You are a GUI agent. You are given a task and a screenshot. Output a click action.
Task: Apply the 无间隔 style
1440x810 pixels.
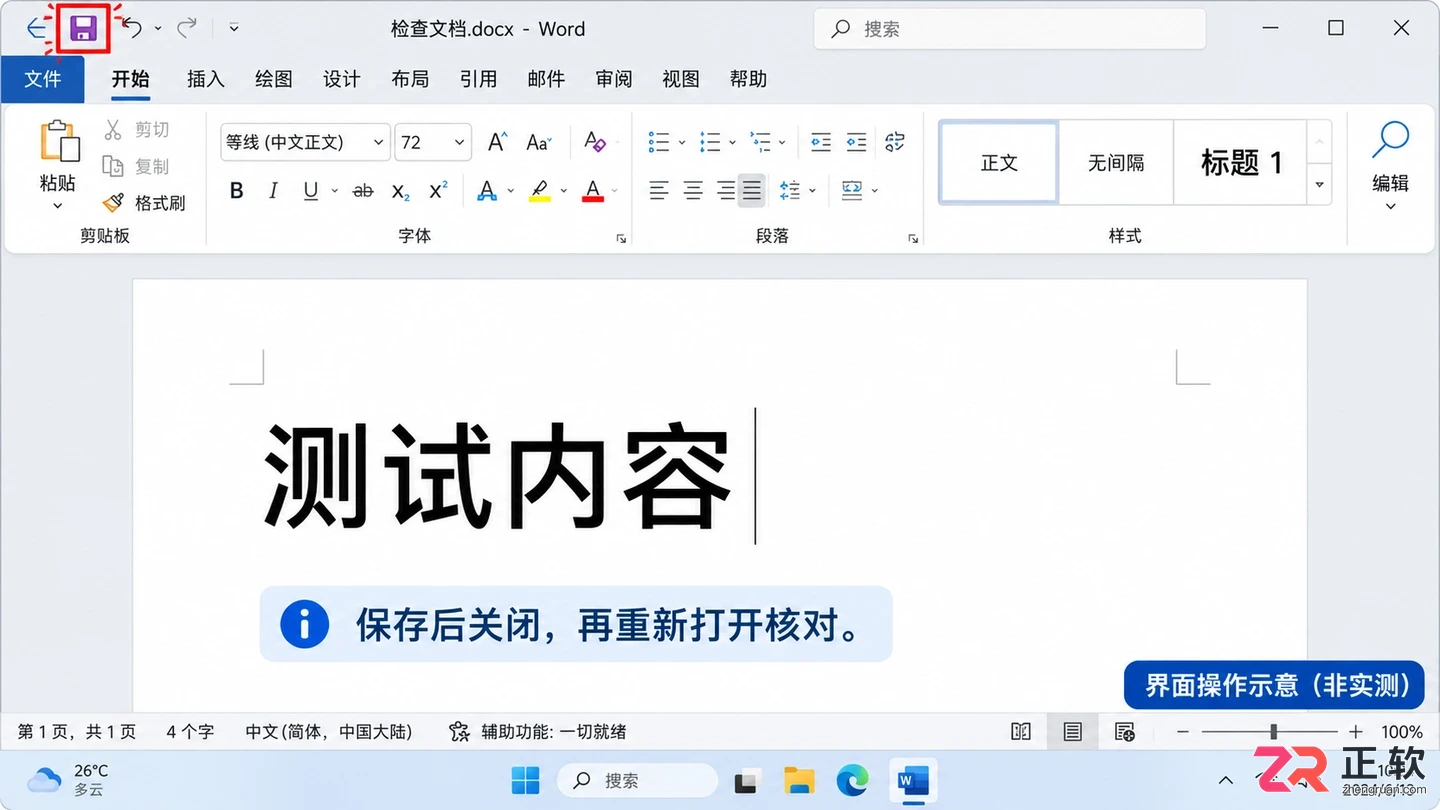click(1116, 162)
